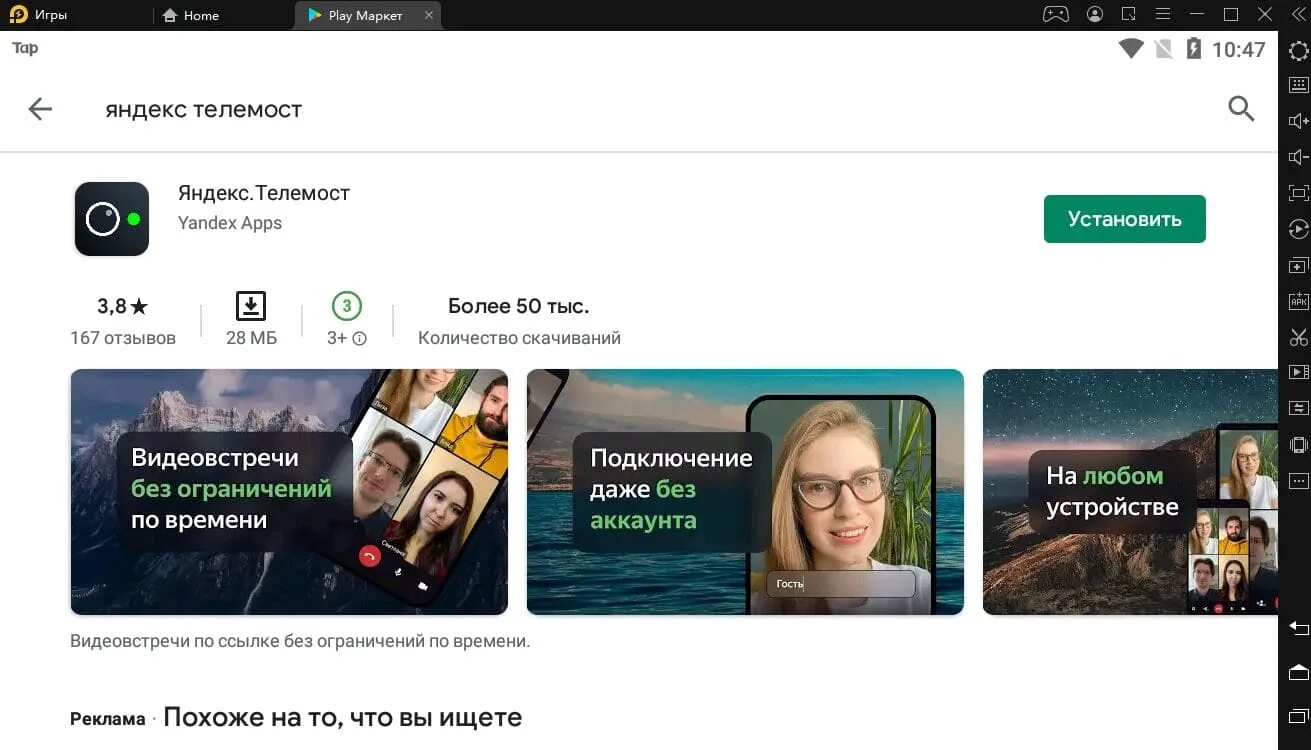
Task: Click the Установить install button
Action: (1124, 219)
